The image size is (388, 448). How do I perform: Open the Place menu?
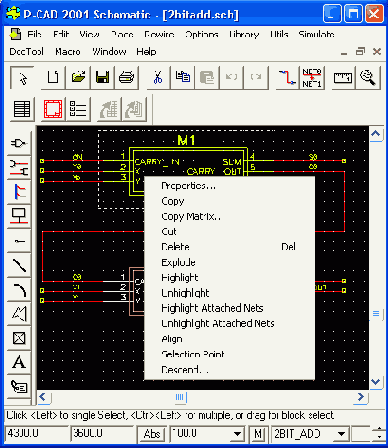(x=122, y=34)
